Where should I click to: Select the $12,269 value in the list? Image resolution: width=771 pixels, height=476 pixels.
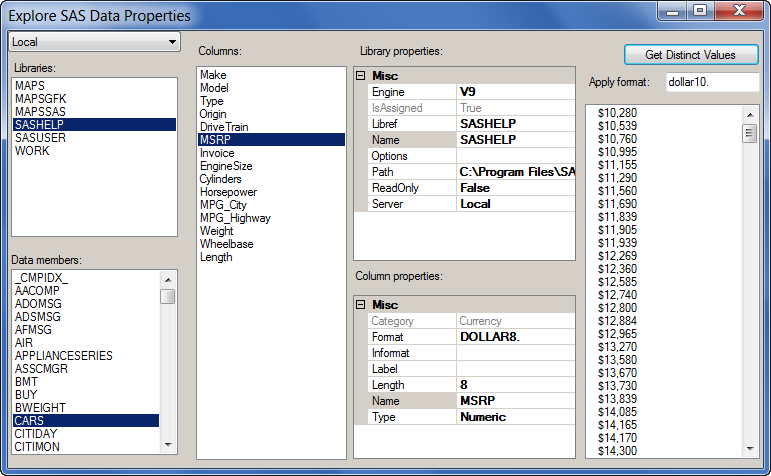[x=617, y=255]
